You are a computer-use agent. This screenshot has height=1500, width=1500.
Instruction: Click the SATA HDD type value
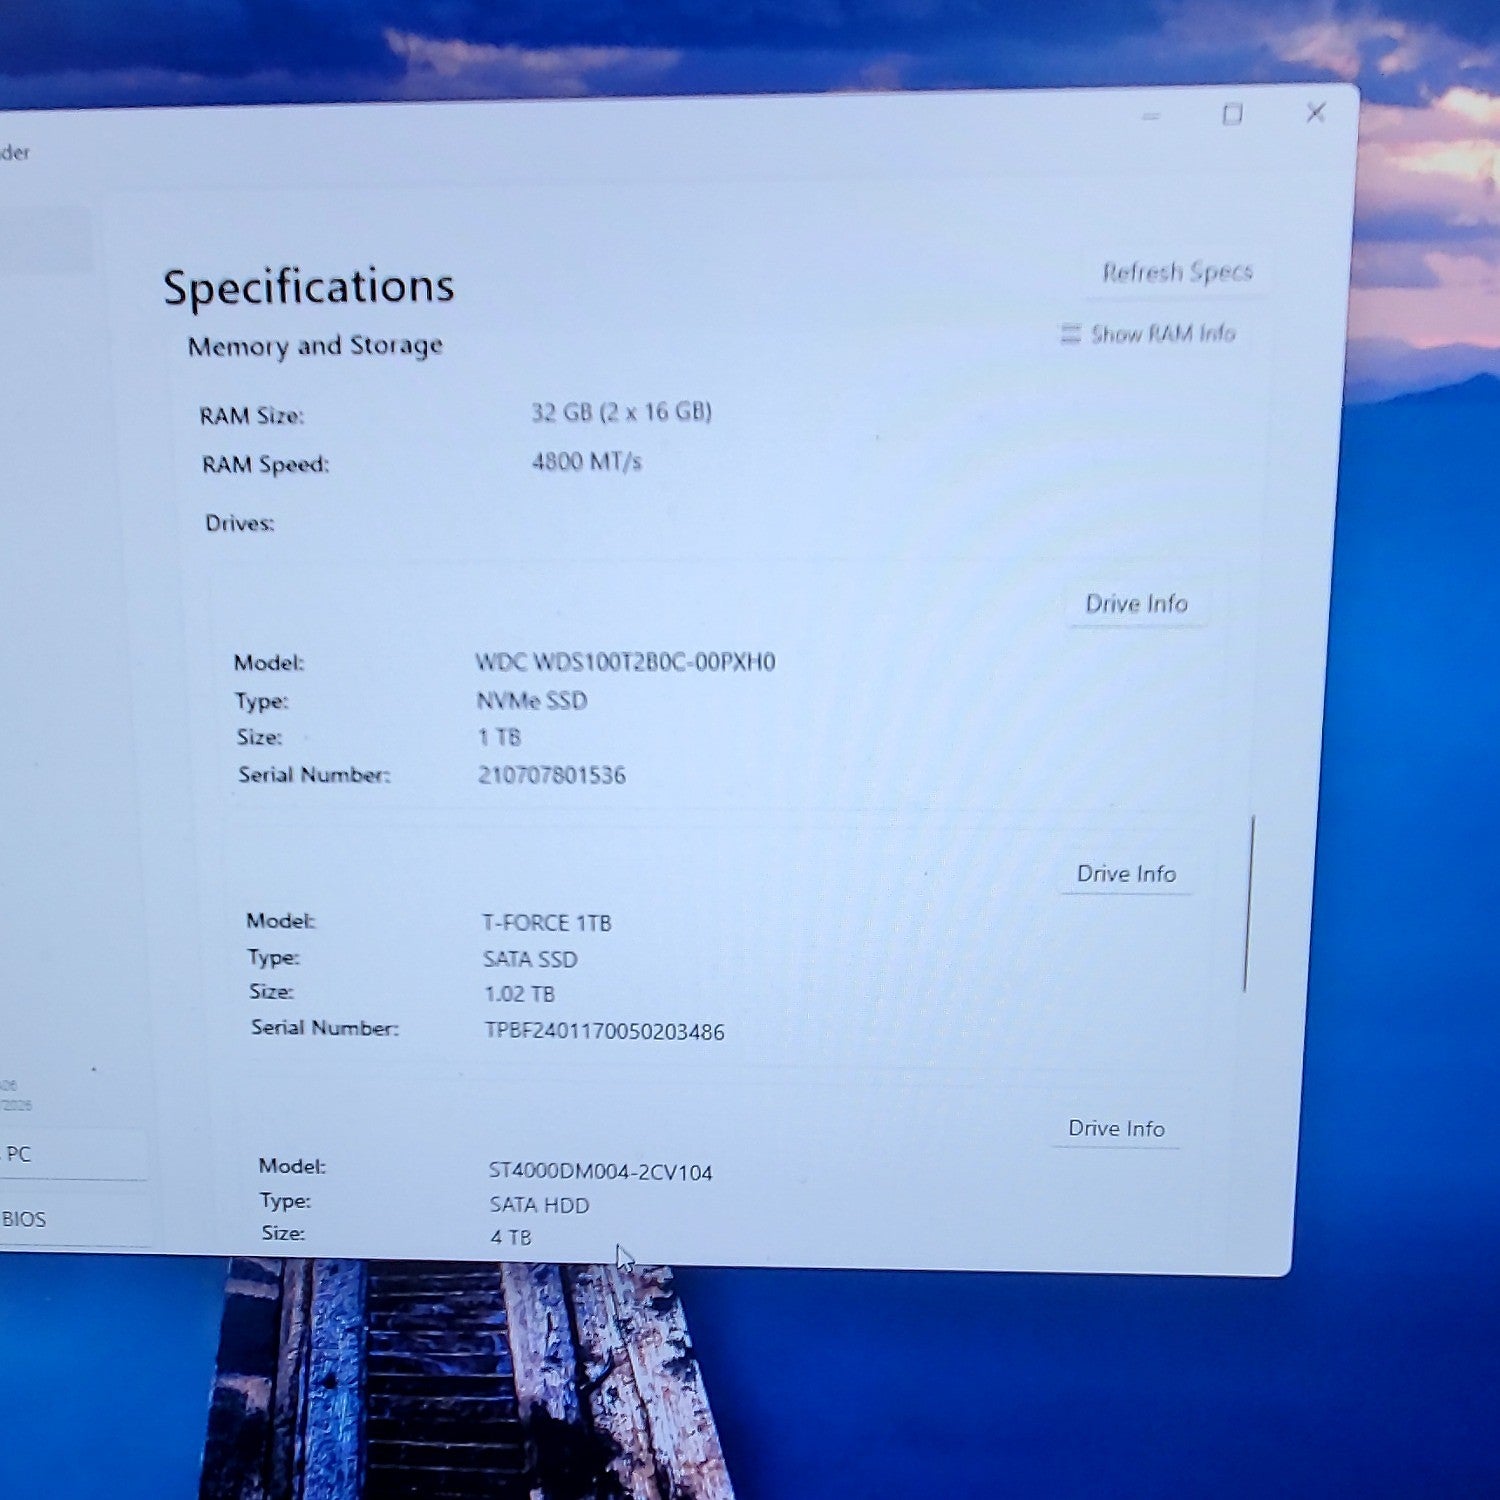[x=539, y=1205]
